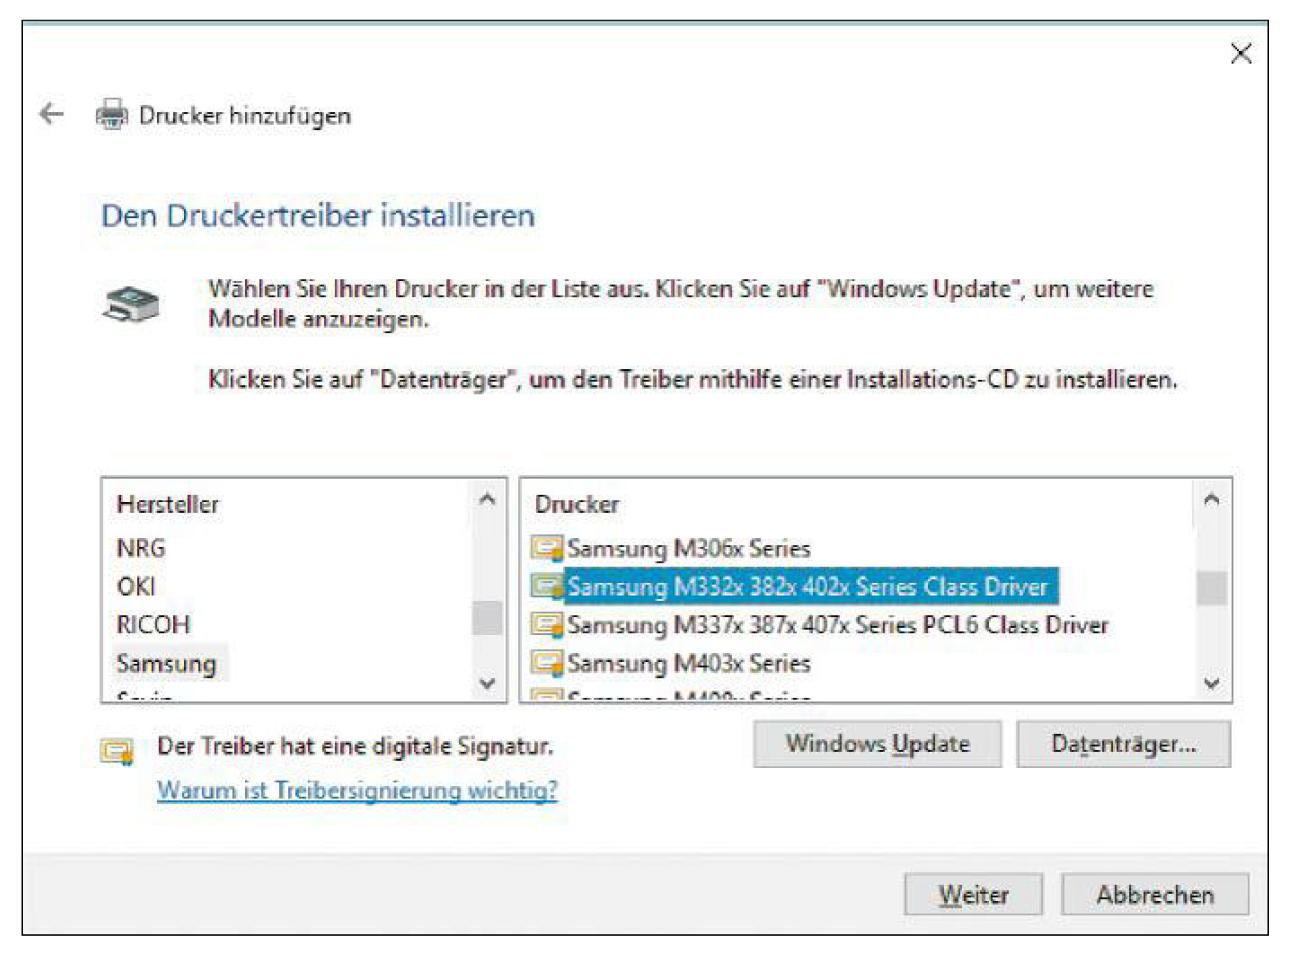The image size is (1308, 953).
Task: Open the Warum ist Treibersignierung wichtig? link
Action: (357, 790)
